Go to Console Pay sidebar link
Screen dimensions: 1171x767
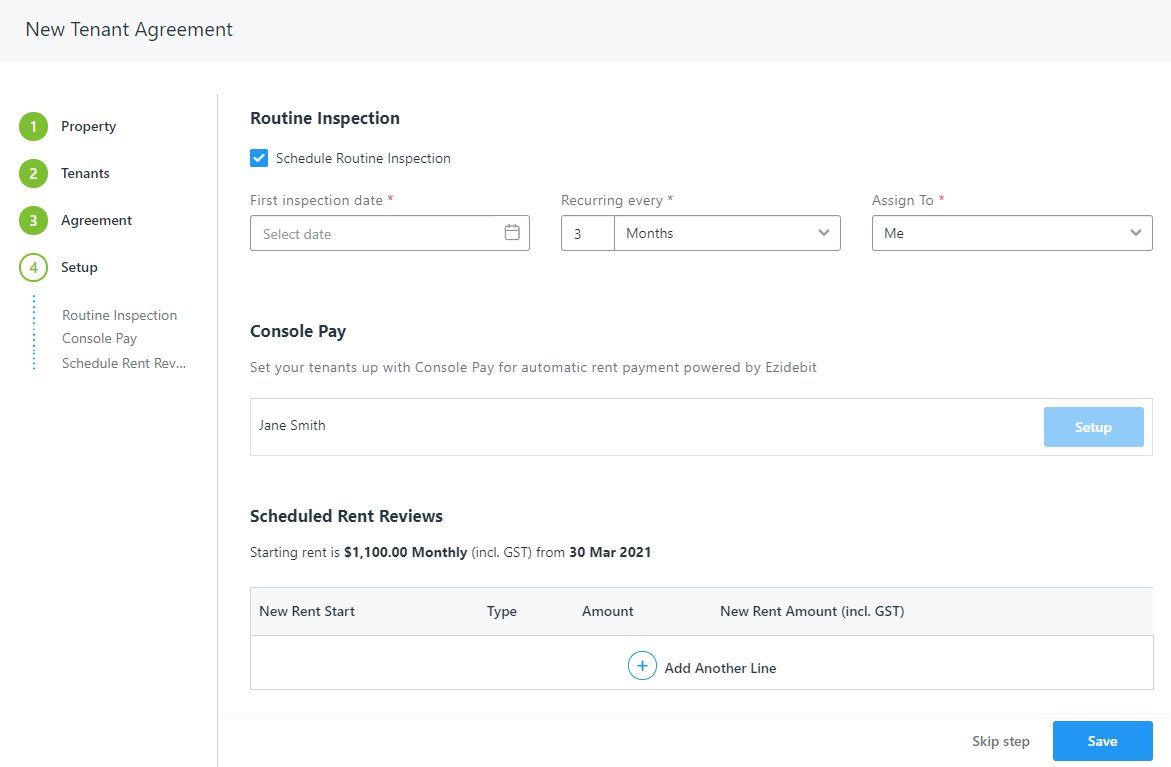(x=99, y=338)
